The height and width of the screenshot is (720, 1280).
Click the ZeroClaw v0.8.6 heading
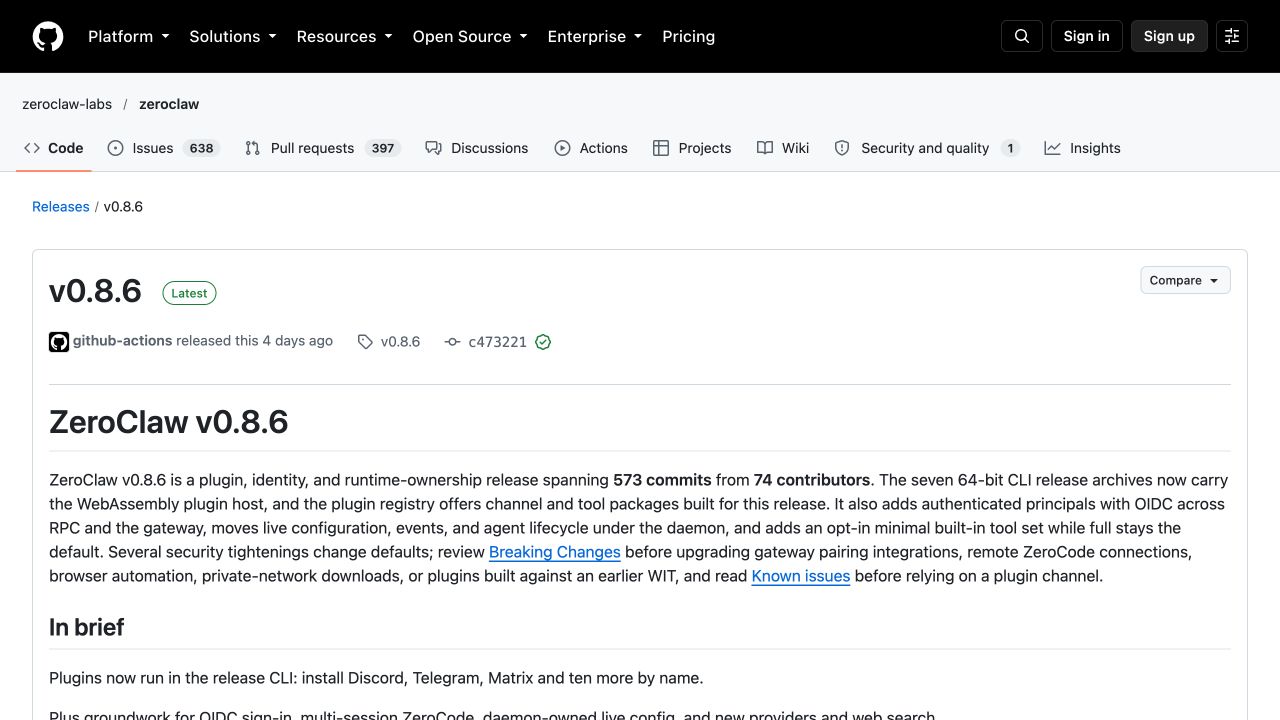click(x=169, y=422)
